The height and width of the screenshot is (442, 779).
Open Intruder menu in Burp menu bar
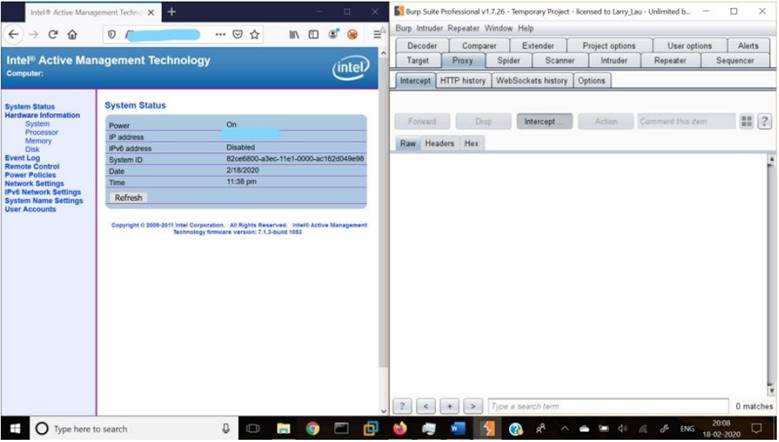429,28
